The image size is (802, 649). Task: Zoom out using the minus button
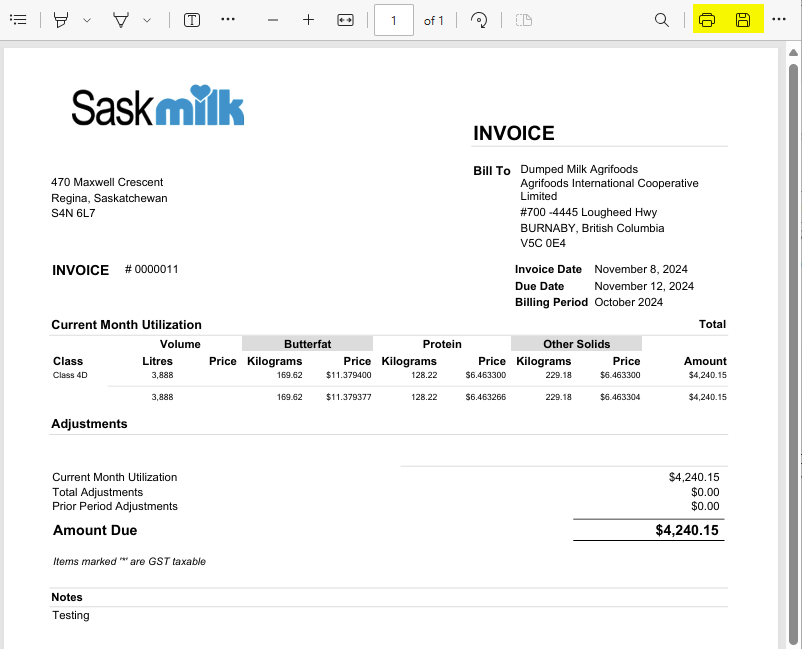pyautogui.click(x=272, y=20)
